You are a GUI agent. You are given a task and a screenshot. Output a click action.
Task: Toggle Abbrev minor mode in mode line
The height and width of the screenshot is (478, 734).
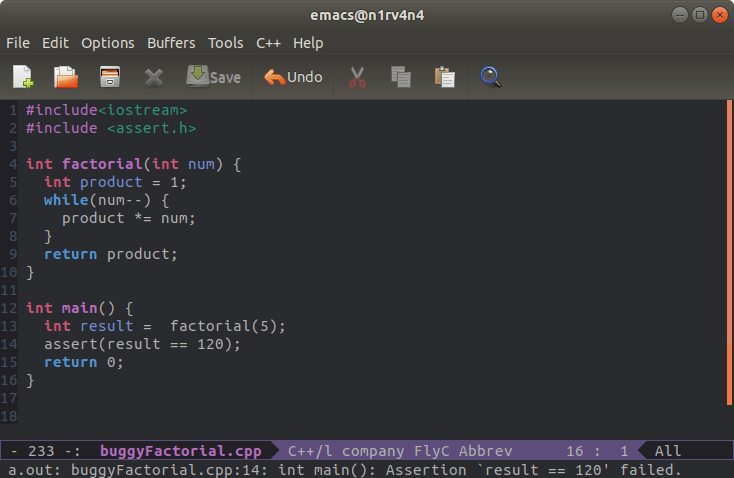tap(482, 451)
